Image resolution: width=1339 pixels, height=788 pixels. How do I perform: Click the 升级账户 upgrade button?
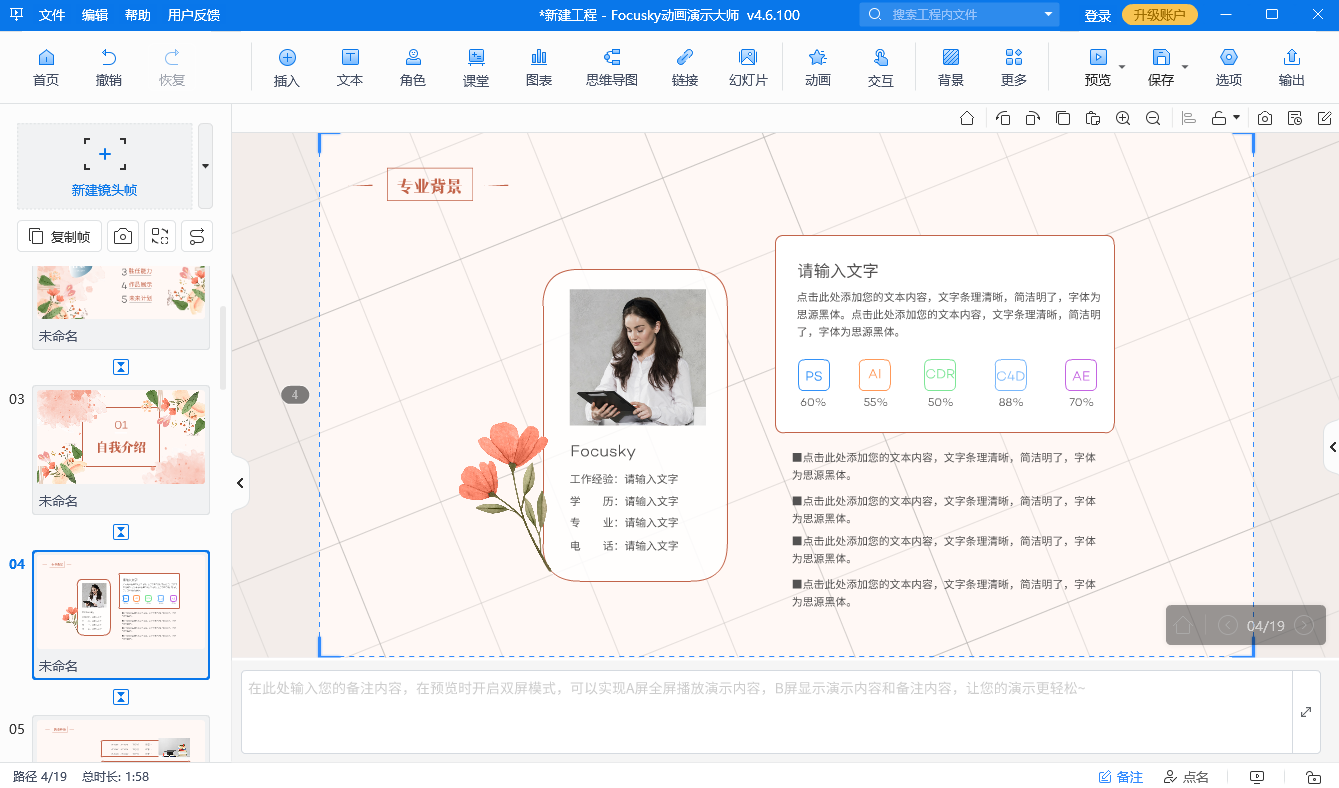tap(1160, 15)
